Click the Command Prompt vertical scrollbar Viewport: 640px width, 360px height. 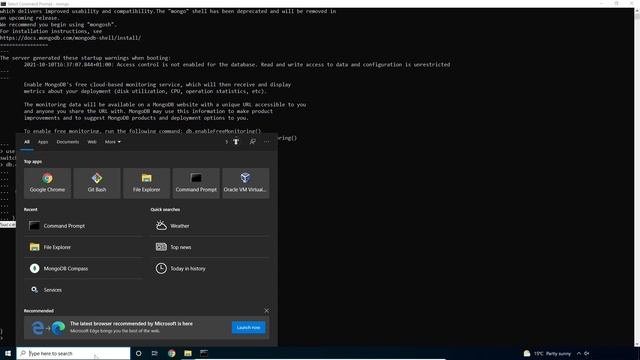tap(637, 177)
